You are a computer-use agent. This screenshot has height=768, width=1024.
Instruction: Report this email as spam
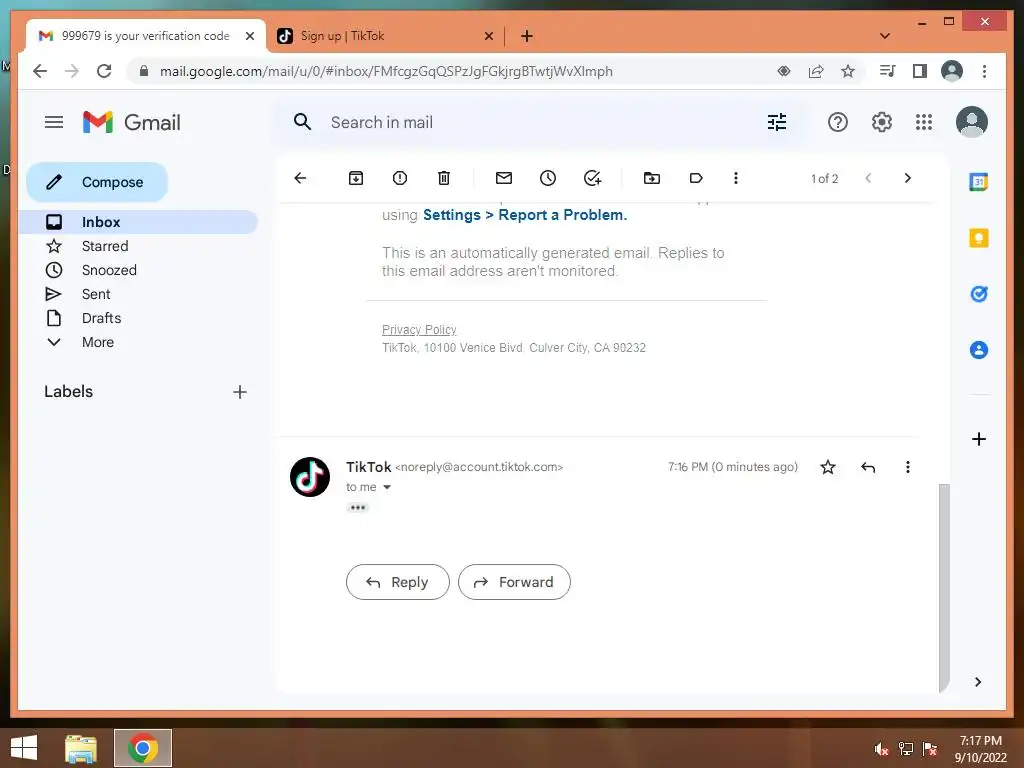(400, 178)
